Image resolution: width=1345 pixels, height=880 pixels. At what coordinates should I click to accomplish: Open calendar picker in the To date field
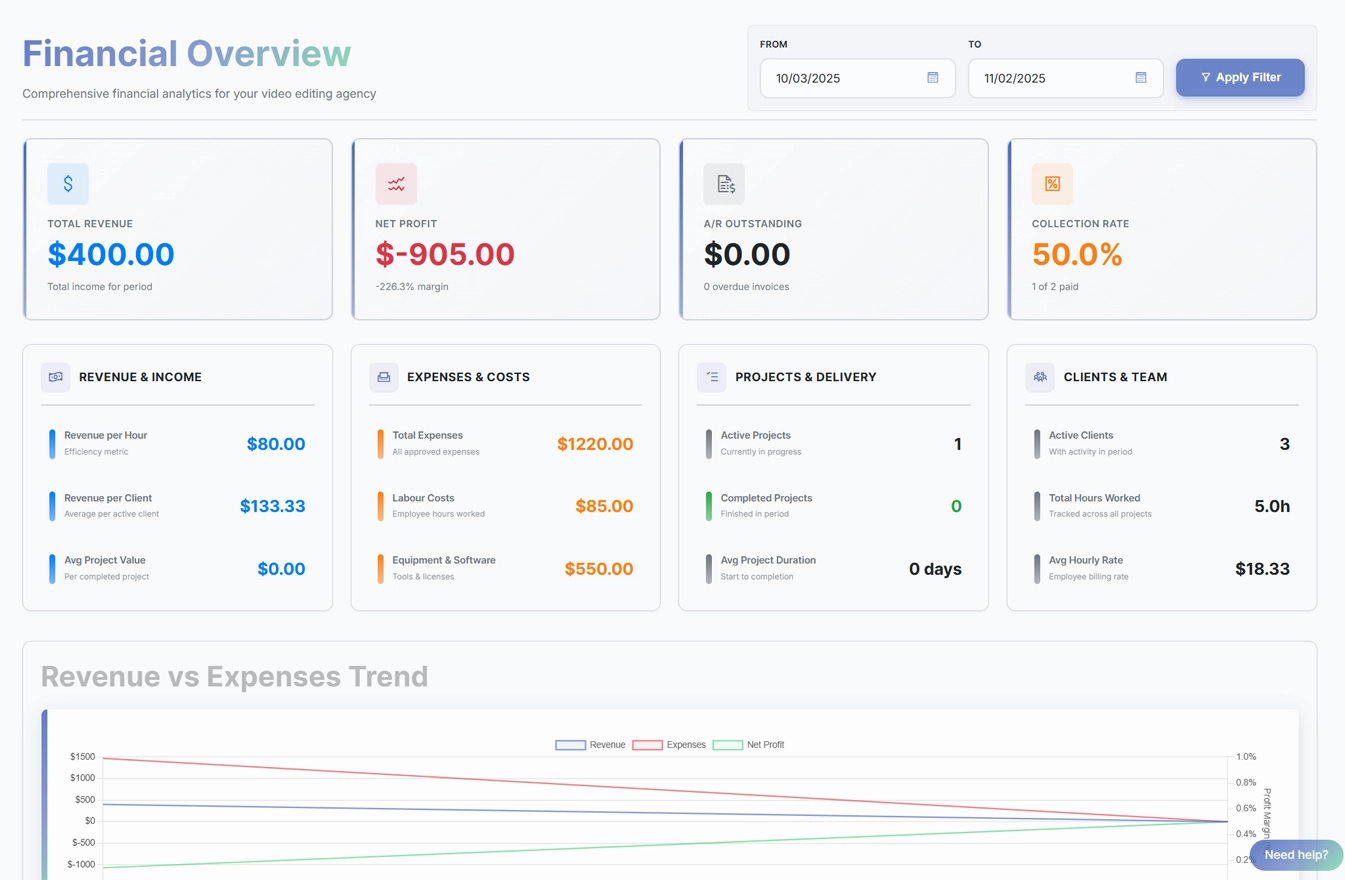1141,78
